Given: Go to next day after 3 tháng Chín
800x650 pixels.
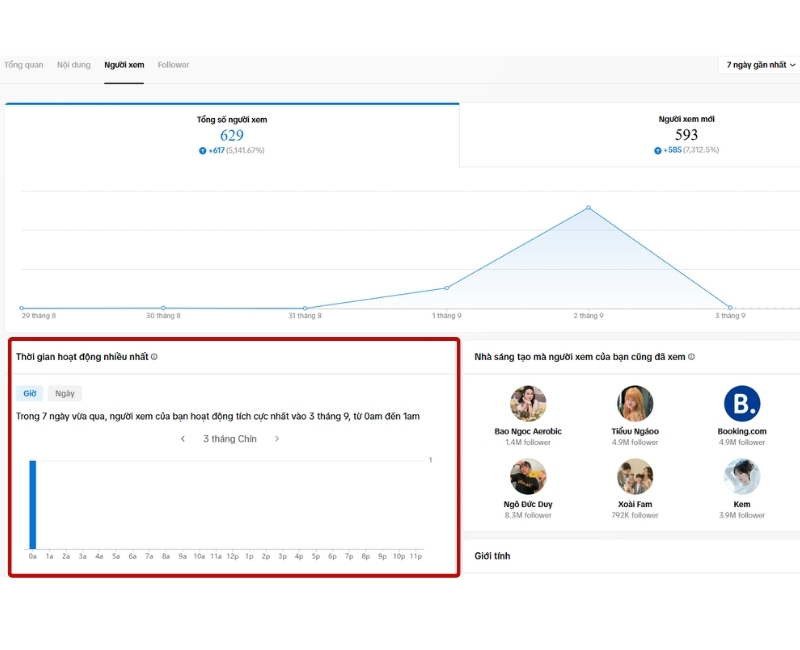Looking at the screenshot, I should pos(277,439).
